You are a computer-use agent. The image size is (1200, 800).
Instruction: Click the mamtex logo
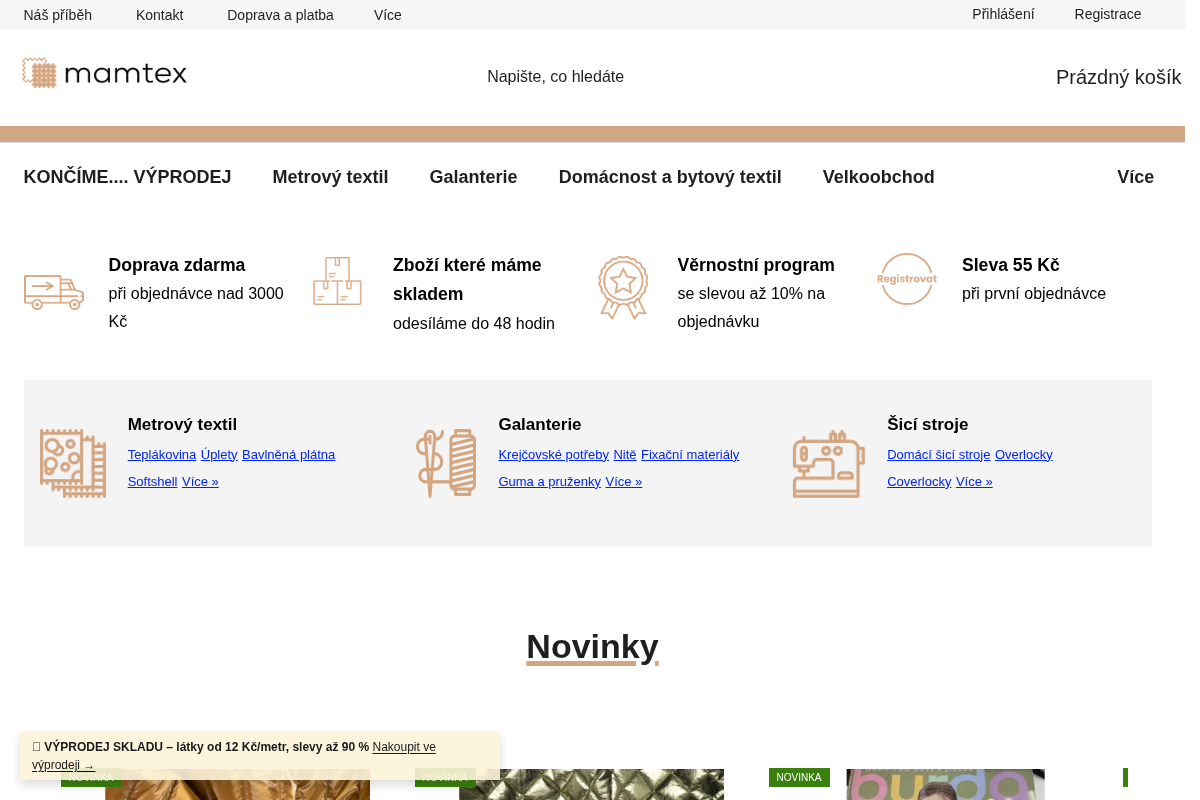pos(105,73)
